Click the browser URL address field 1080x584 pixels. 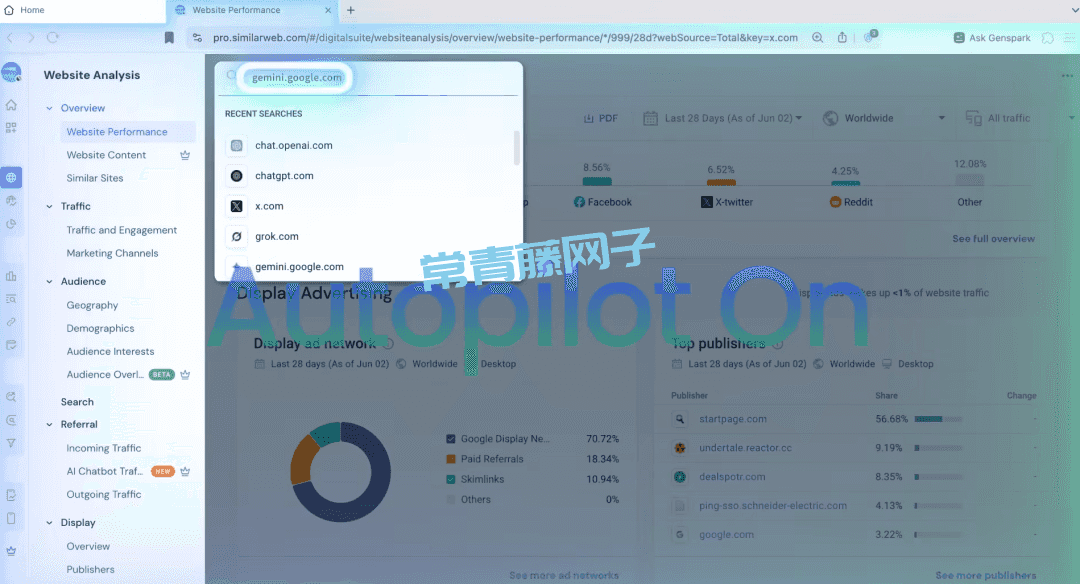click(505, 38)
